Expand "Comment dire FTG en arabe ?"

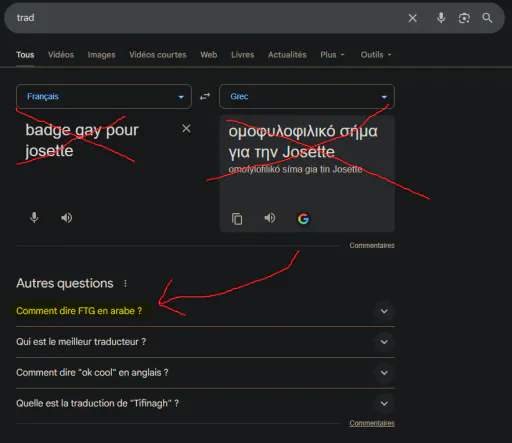(x=205, y=311)
